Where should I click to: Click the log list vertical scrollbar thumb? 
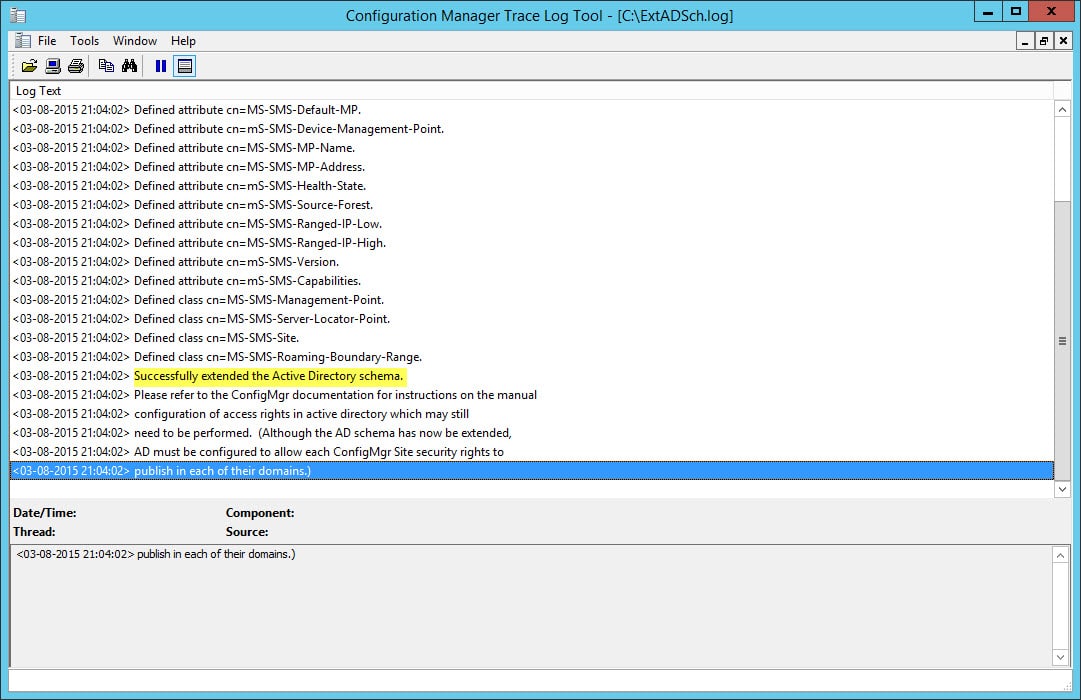coord(1062,341)
